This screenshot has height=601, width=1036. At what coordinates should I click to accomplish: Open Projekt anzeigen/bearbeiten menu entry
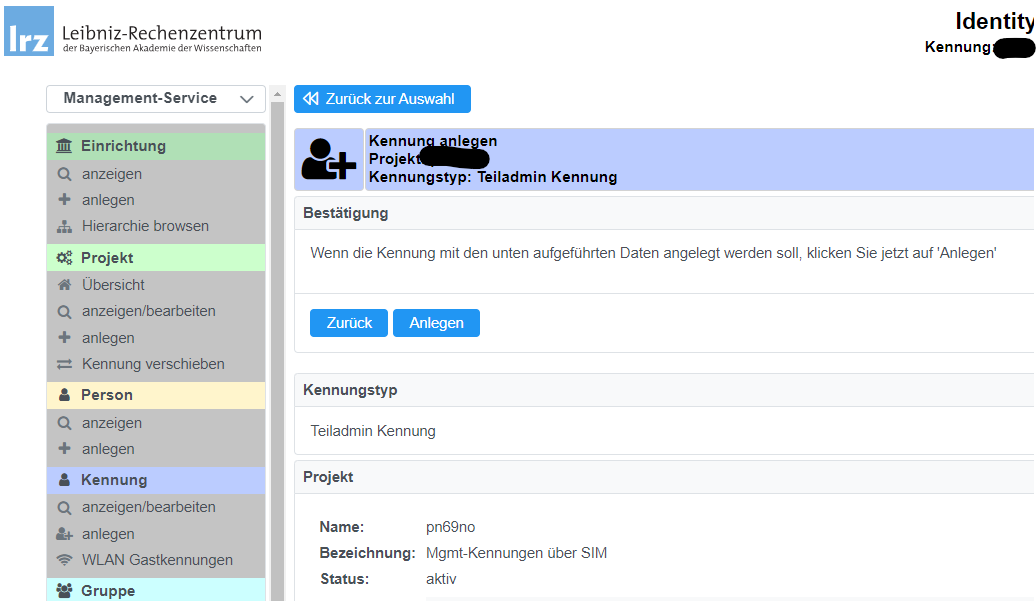(148, 311)
